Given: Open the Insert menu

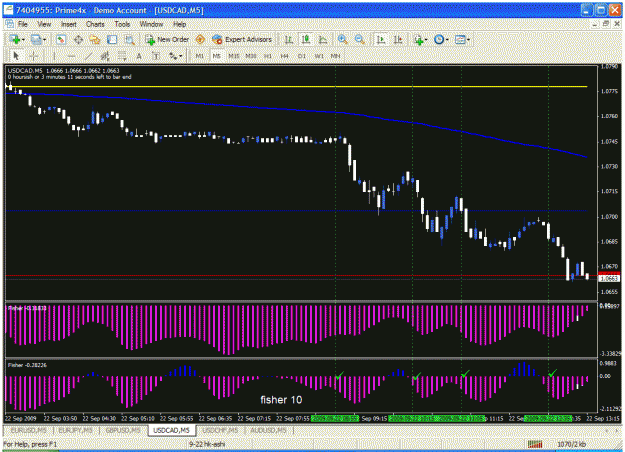Looking at the screenshot, I should [x=69, y=24].
